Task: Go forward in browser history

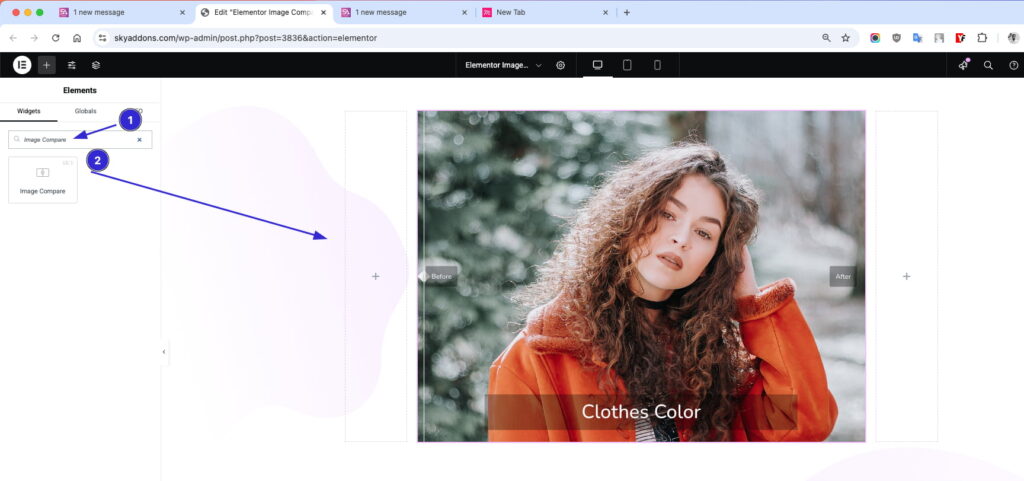Action: [x=35, y=39]
